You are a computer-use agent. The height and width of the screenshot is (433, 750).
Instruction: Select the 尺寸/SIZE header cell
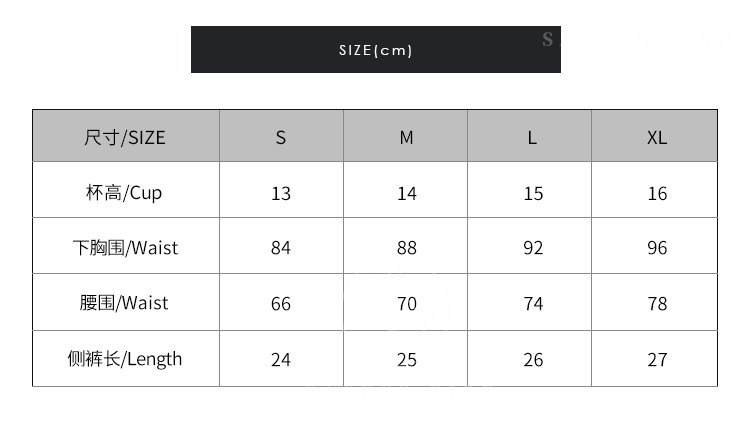(x=125, y=137)
